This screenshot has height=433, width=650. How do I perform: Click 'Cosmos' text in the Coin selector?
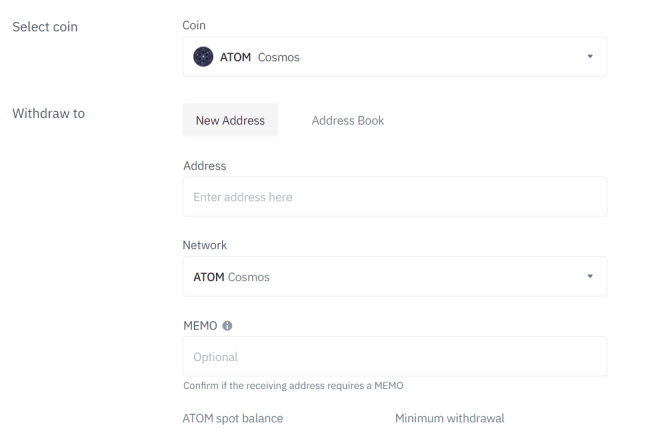[278, 57]
